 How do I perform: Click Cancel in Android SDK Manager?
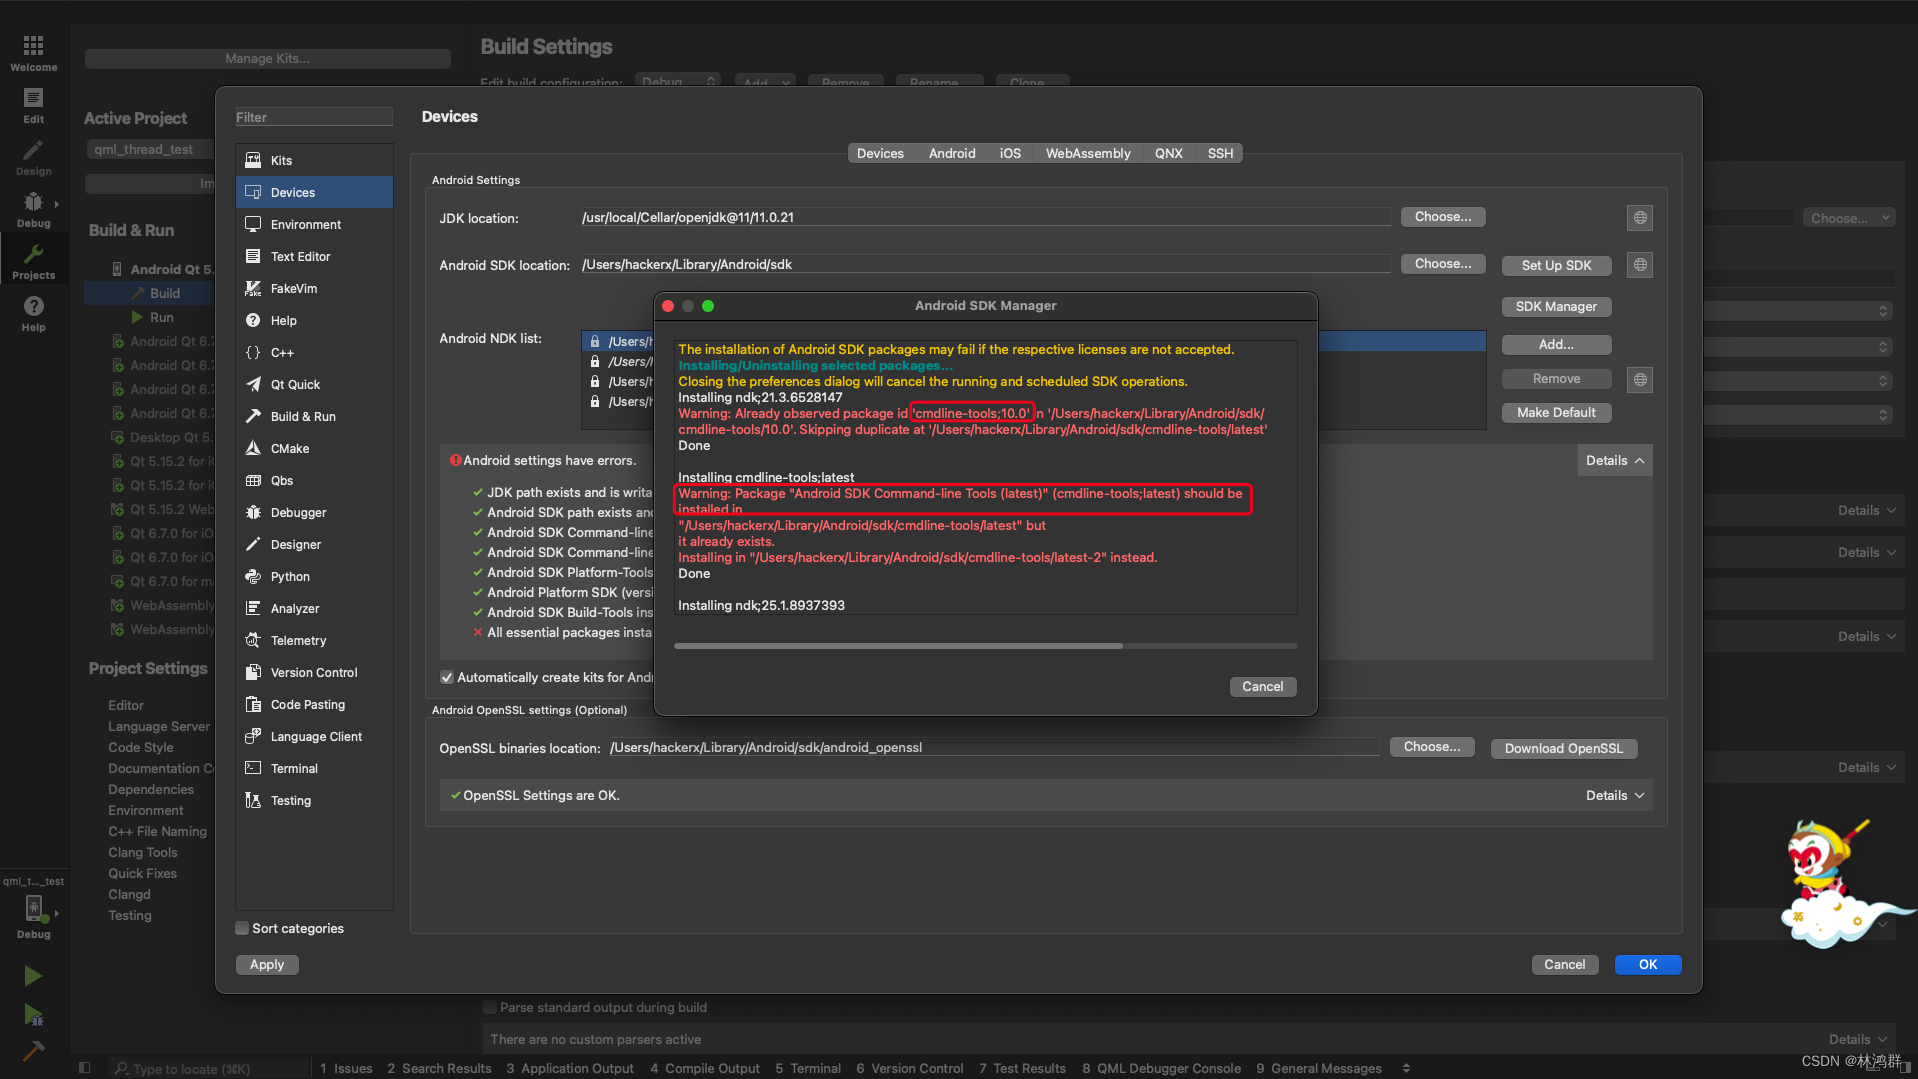(x=1262, y=686)
